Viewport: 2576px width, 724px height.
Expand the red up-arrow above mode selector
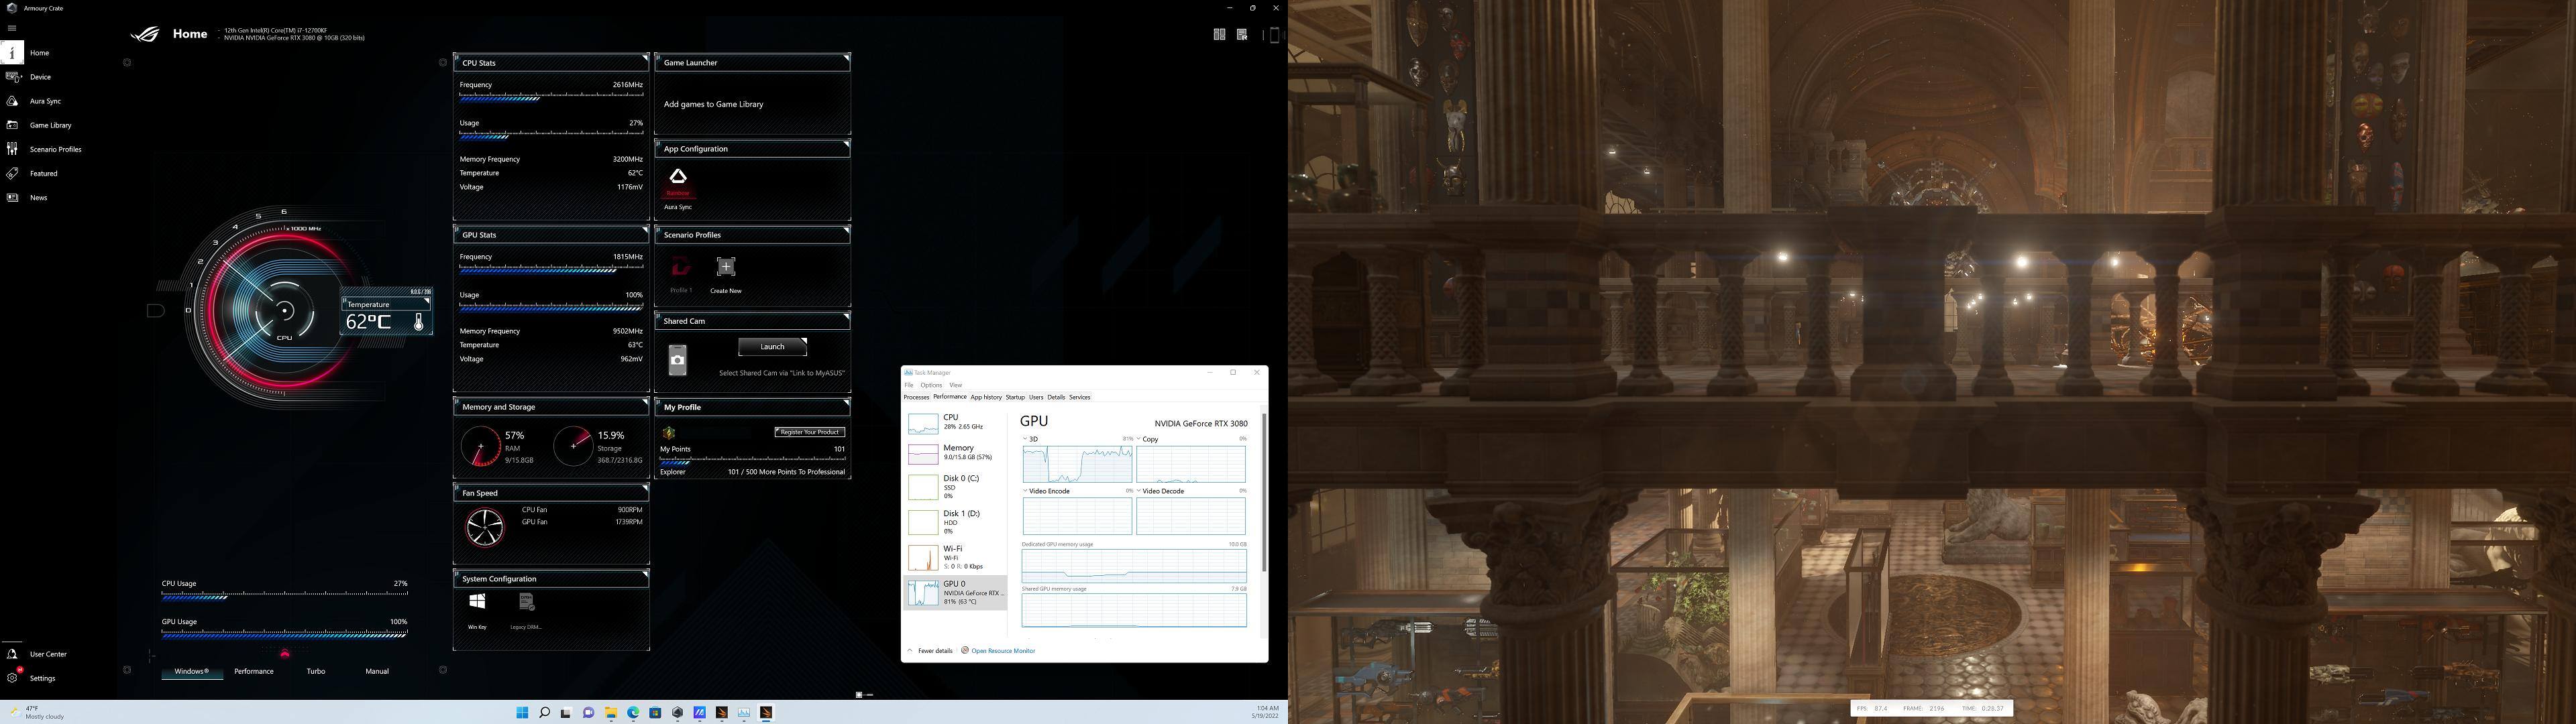[285, 654]
